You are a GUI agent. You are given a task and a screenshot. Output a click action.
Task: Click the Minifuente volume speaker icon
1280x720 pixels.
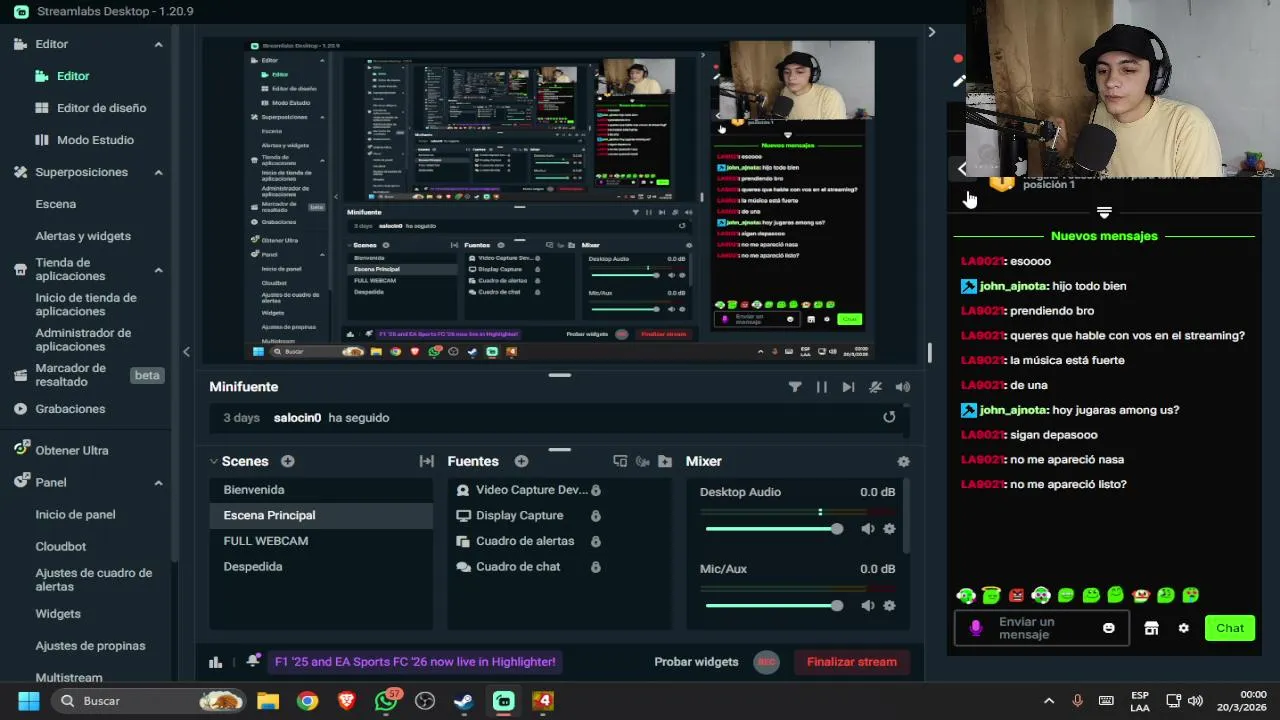[x=903, y=387]
